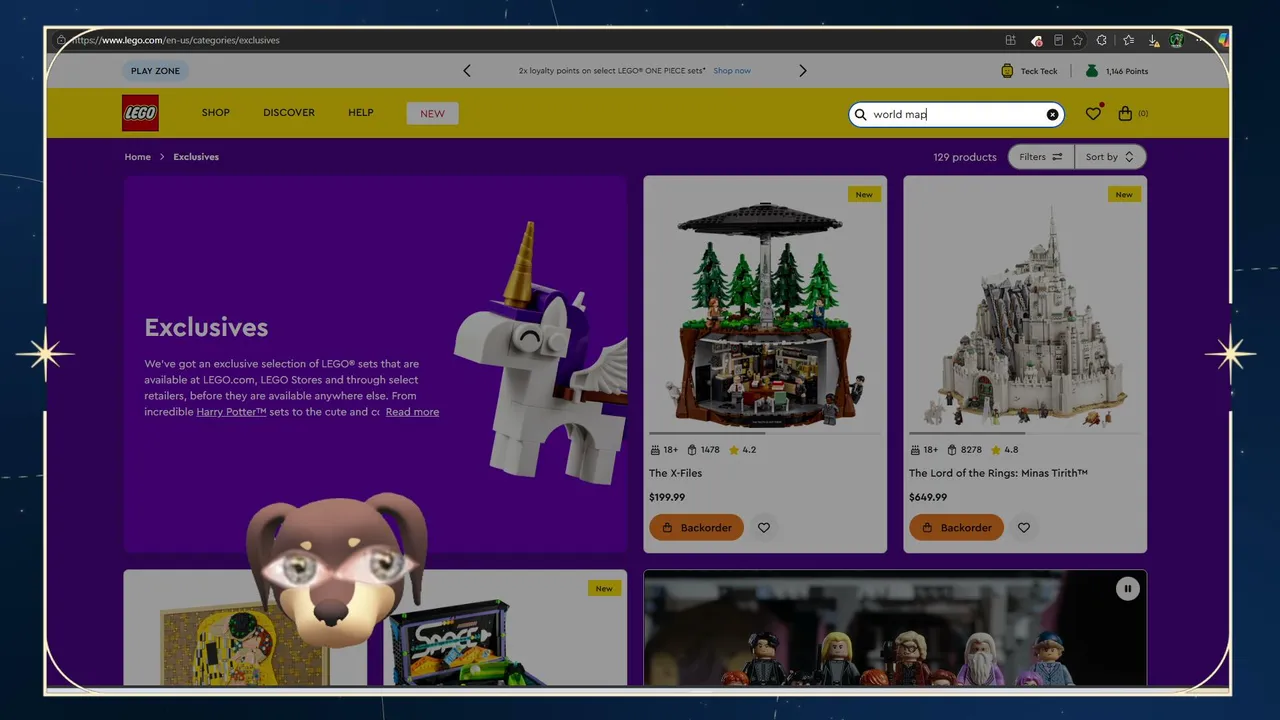Click the site lock icon in address bar
This screenshot has width=1280, height=720.
click(x=61, y=41)
